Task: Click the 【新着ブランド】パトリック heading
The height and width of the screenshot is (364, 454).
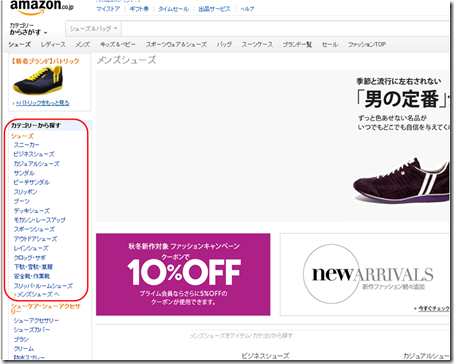Action: [45, 61]
